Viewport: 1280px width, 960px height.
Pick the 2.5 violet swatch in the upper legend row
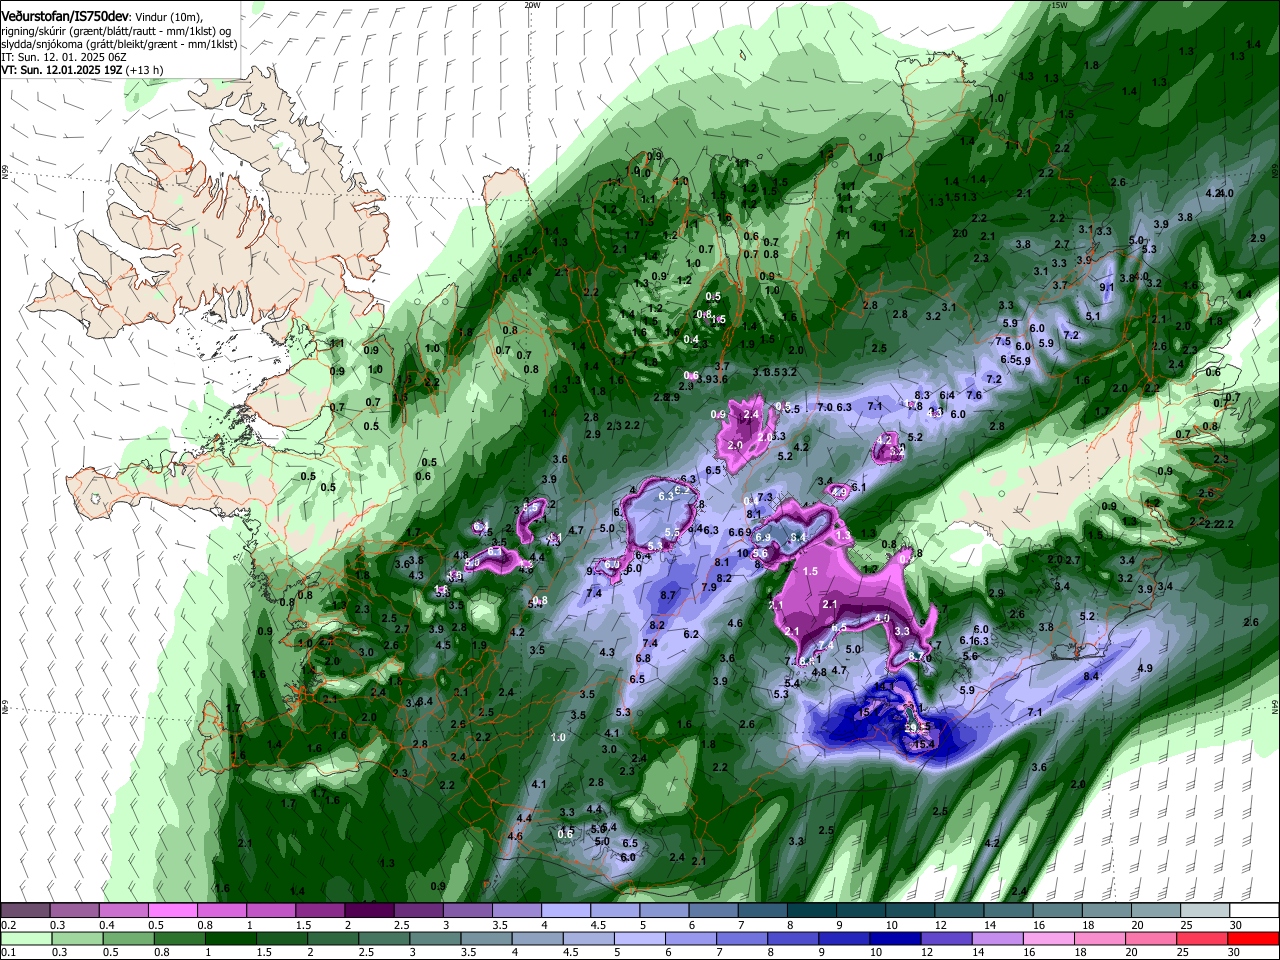click(418, 910)
